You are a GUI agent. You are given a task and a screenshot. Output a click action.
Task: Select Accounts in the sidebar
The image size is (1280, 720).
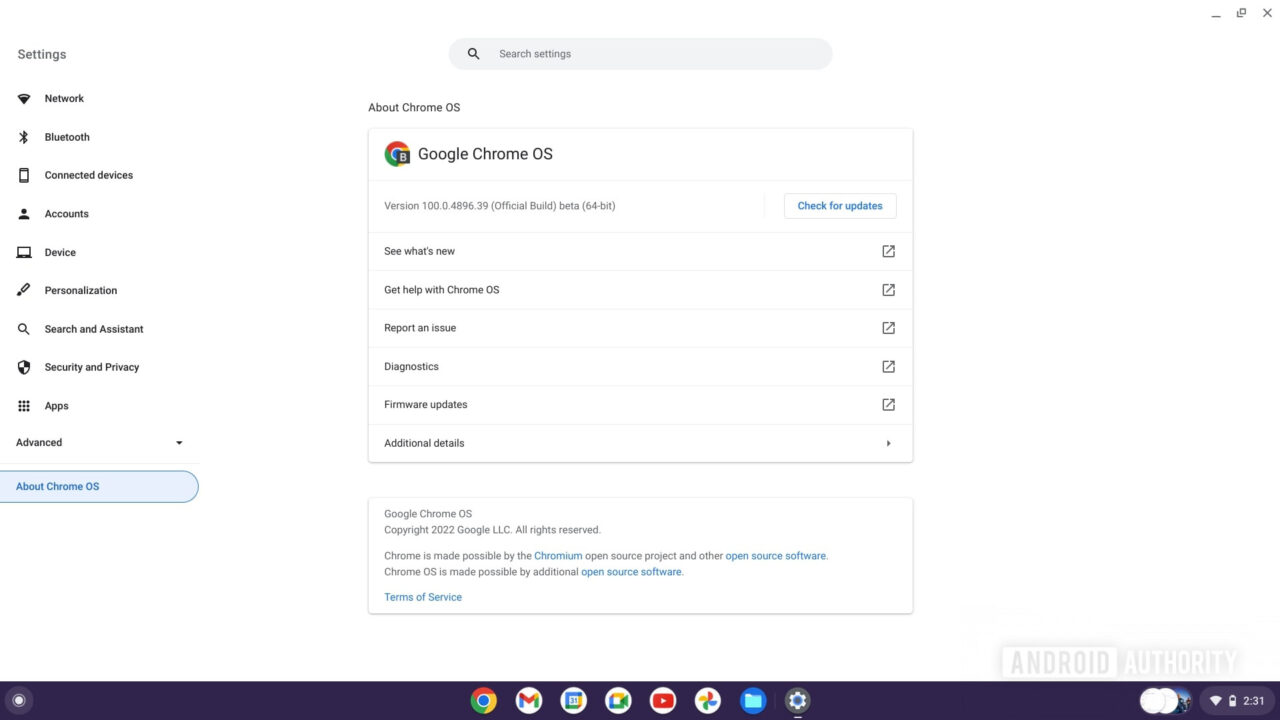66,213
